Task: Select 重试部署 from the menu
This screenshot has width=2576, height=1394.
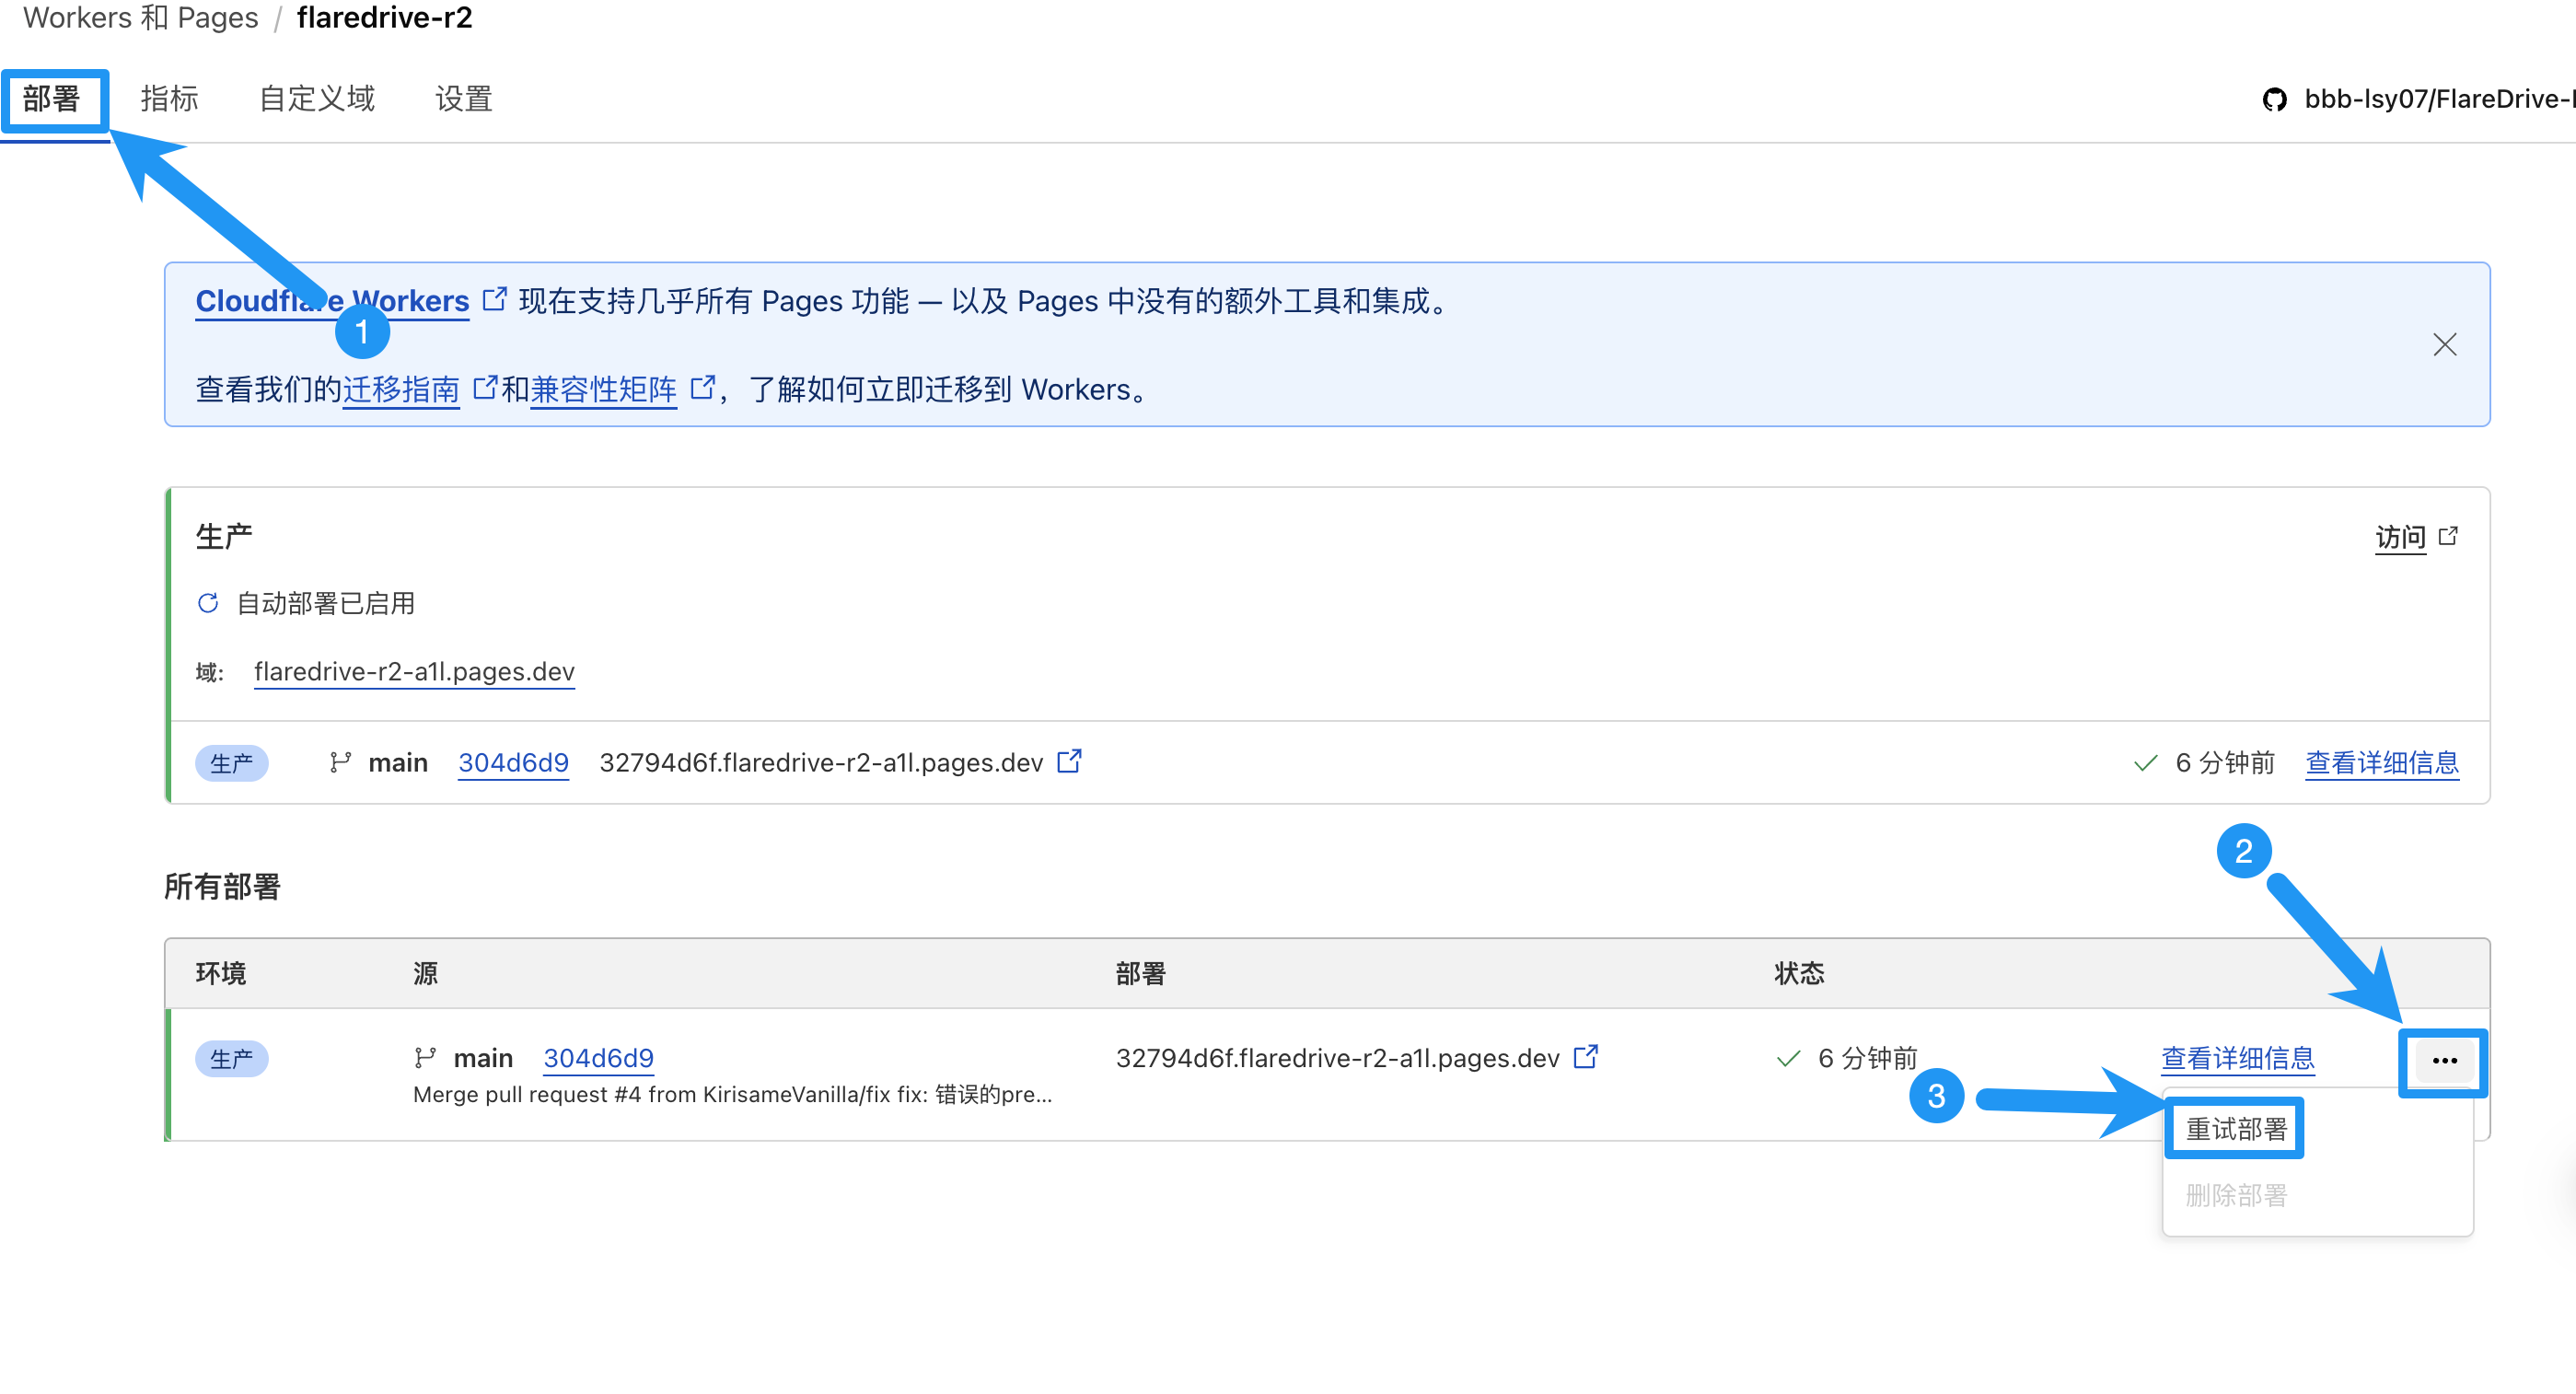Action: coord(2236,1129)
